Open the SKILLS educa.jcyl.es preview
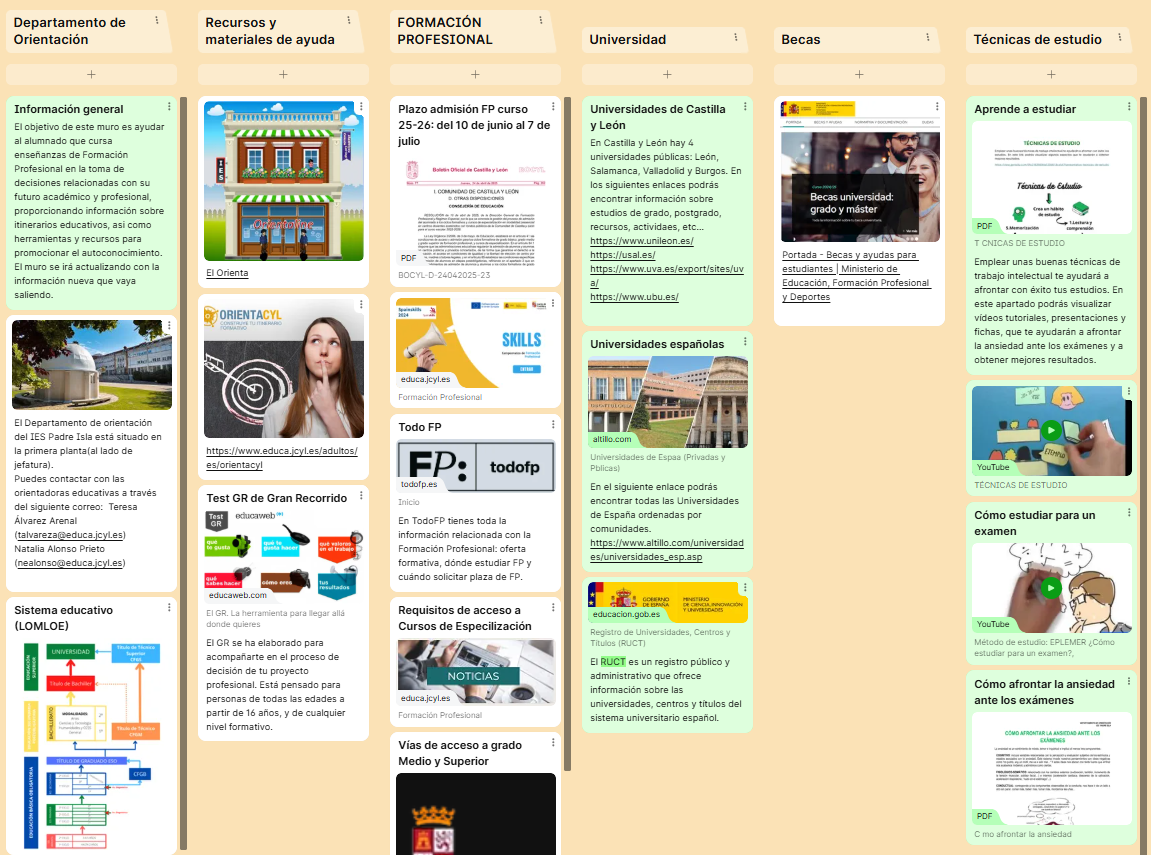1151x855 pixels. (475, 343)
